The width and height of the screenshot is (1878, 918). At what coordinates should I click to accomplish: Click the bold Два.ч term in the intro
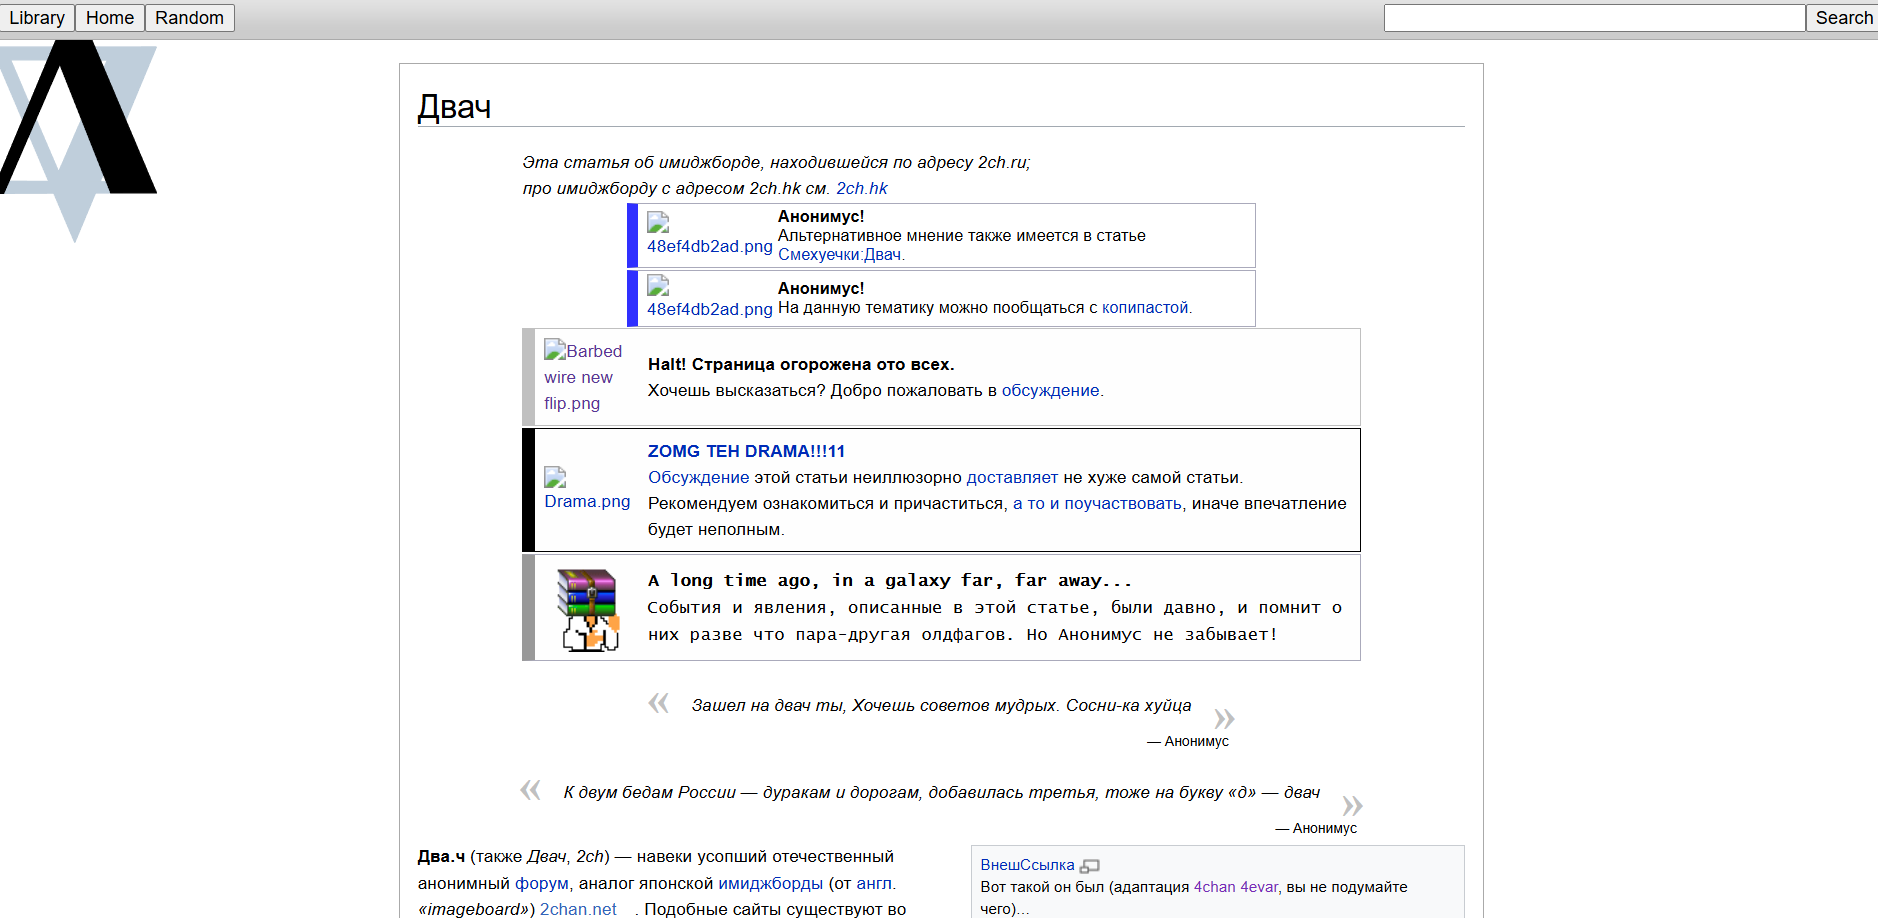click(x=441, y=856)
